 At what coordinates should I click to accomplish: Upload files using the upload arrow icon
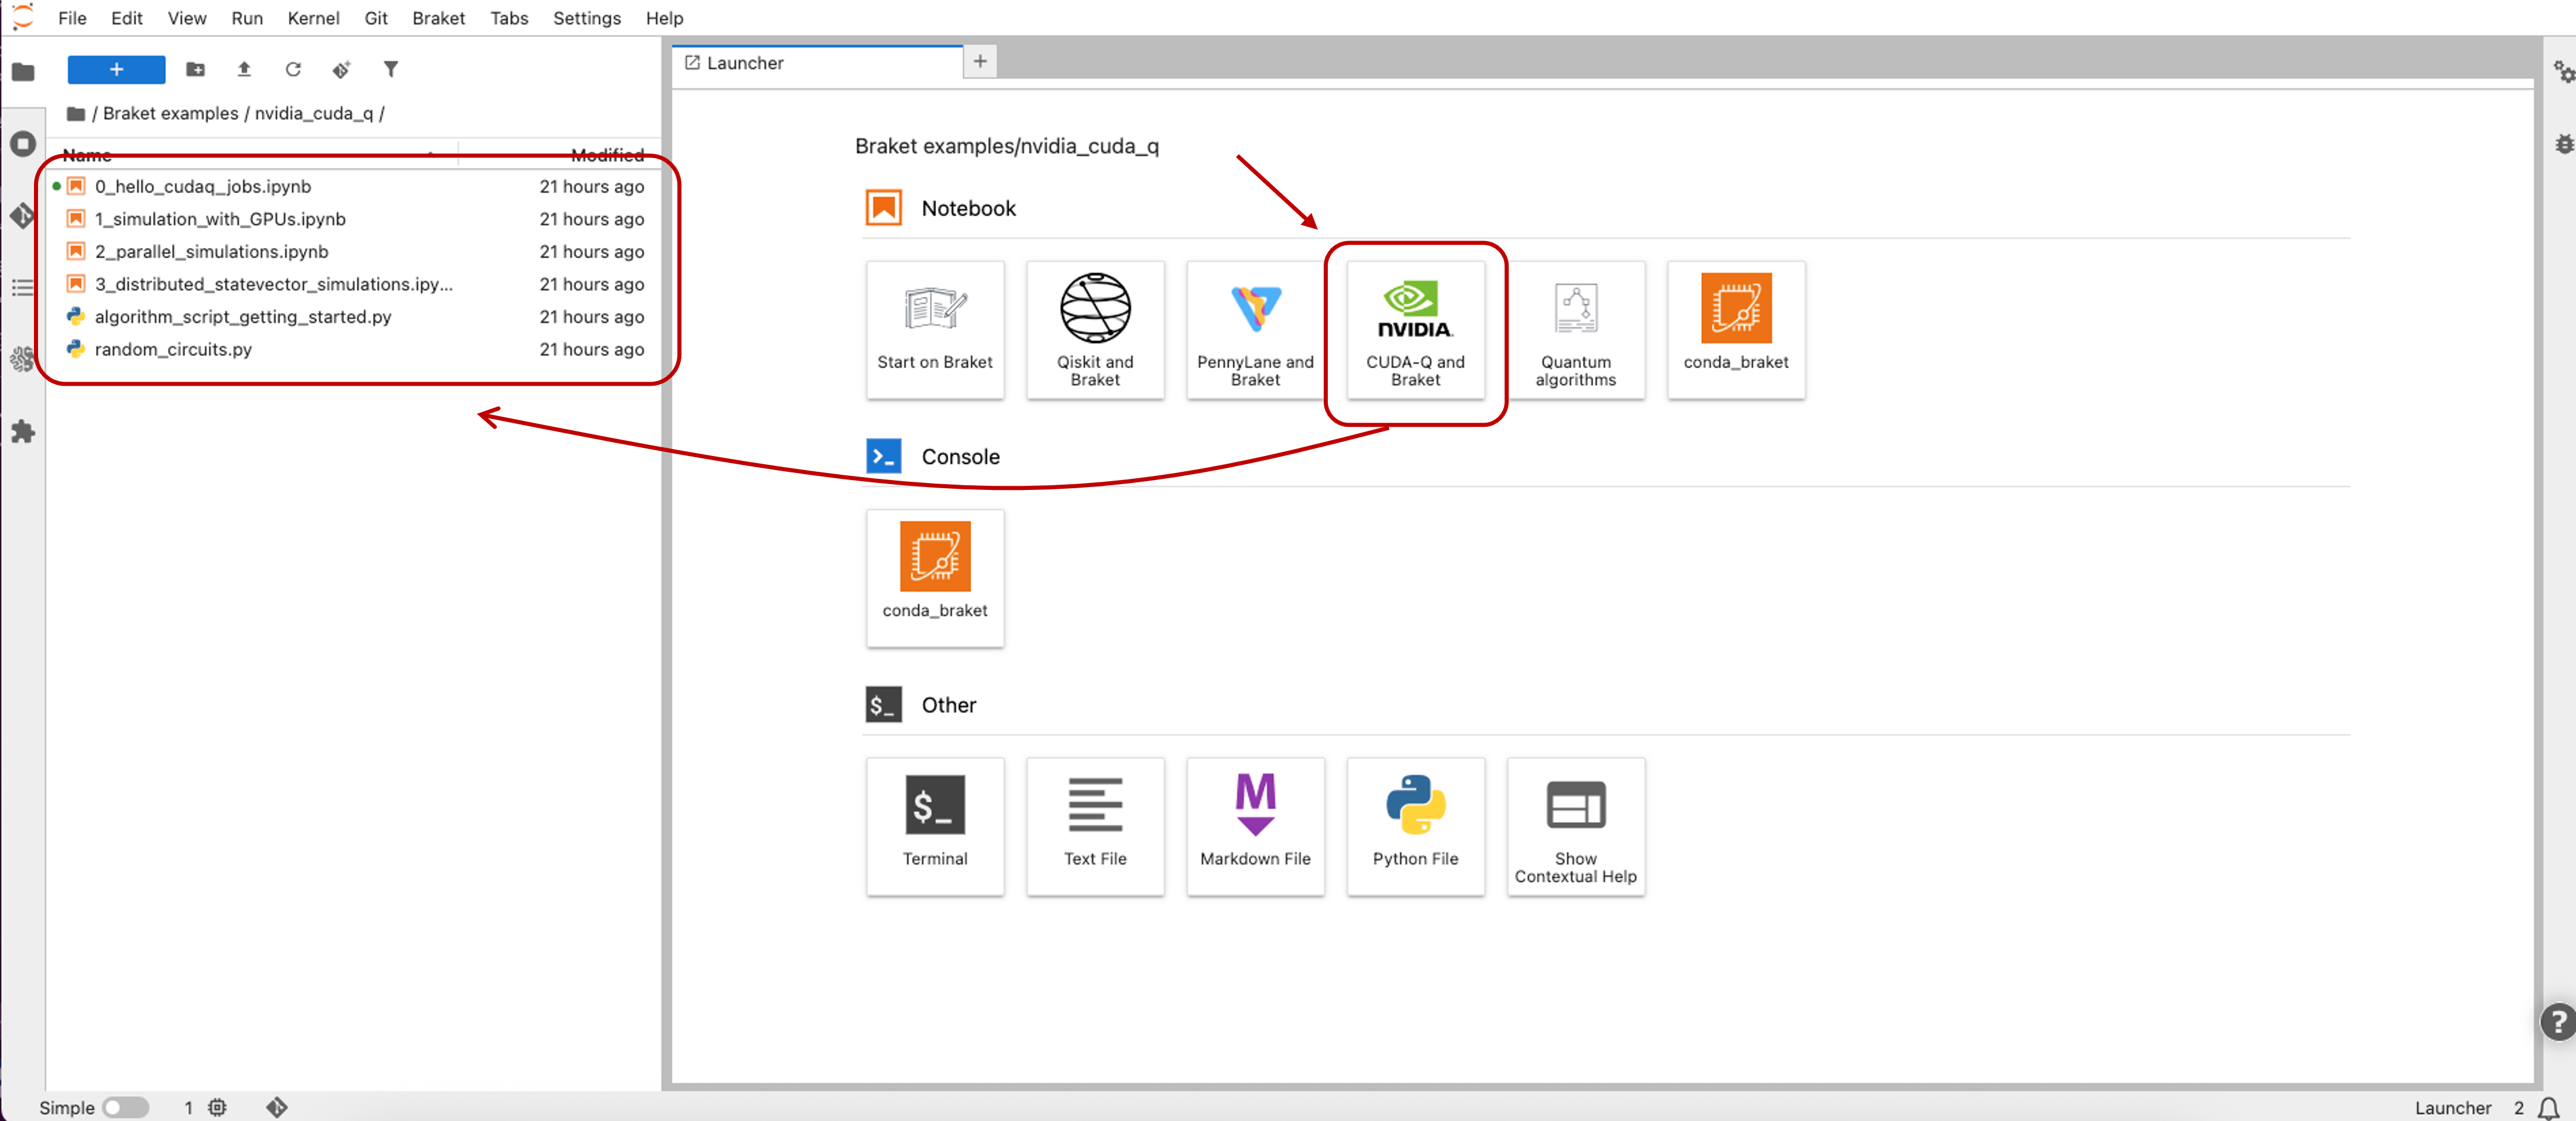point(244,69)
